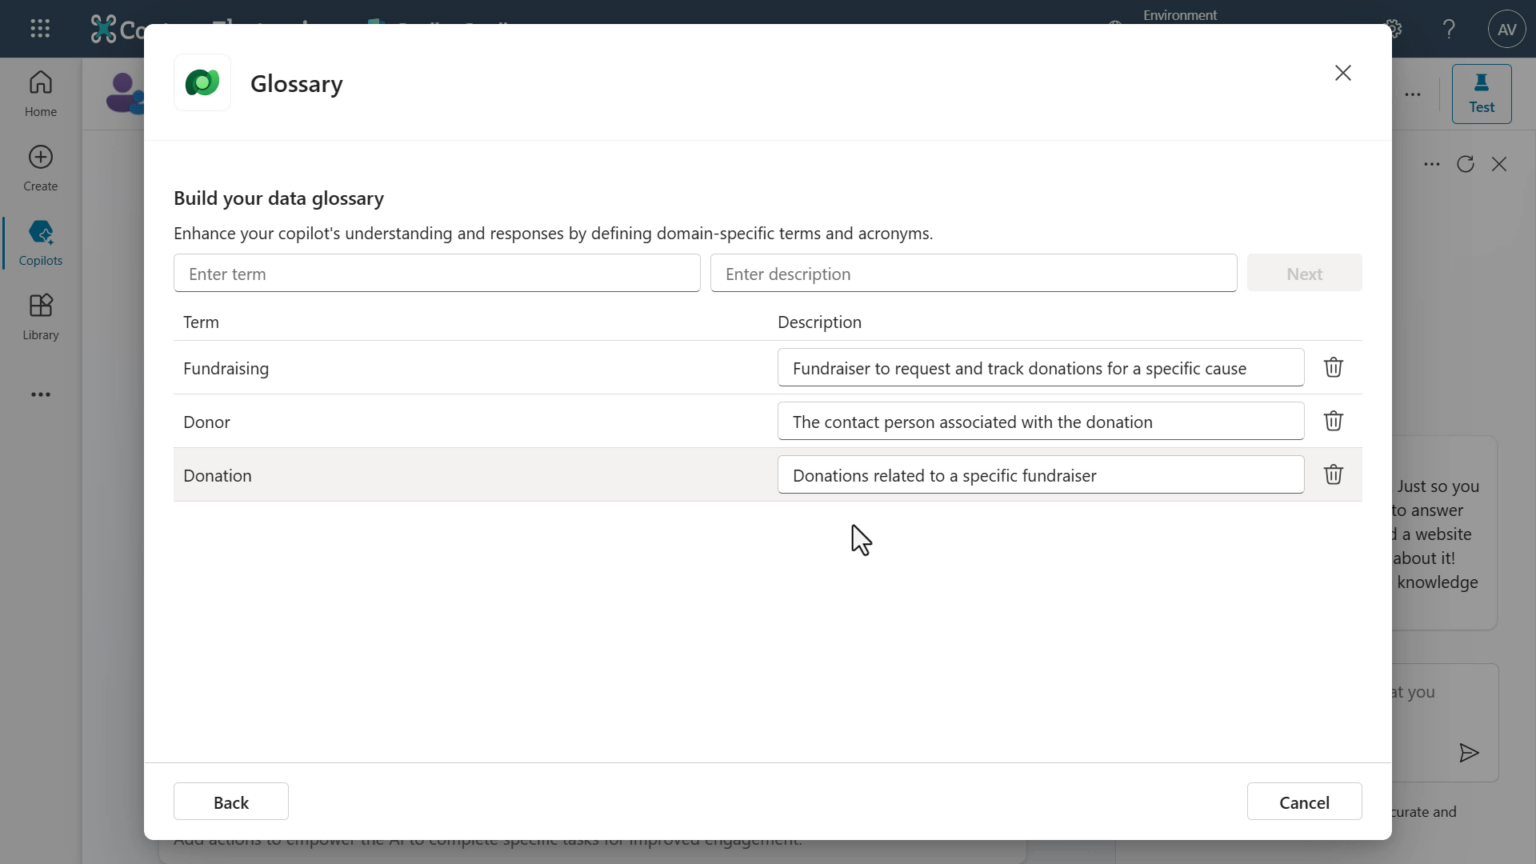Click the Next button
The image size is (1536, 864).
click(1304, 272)
